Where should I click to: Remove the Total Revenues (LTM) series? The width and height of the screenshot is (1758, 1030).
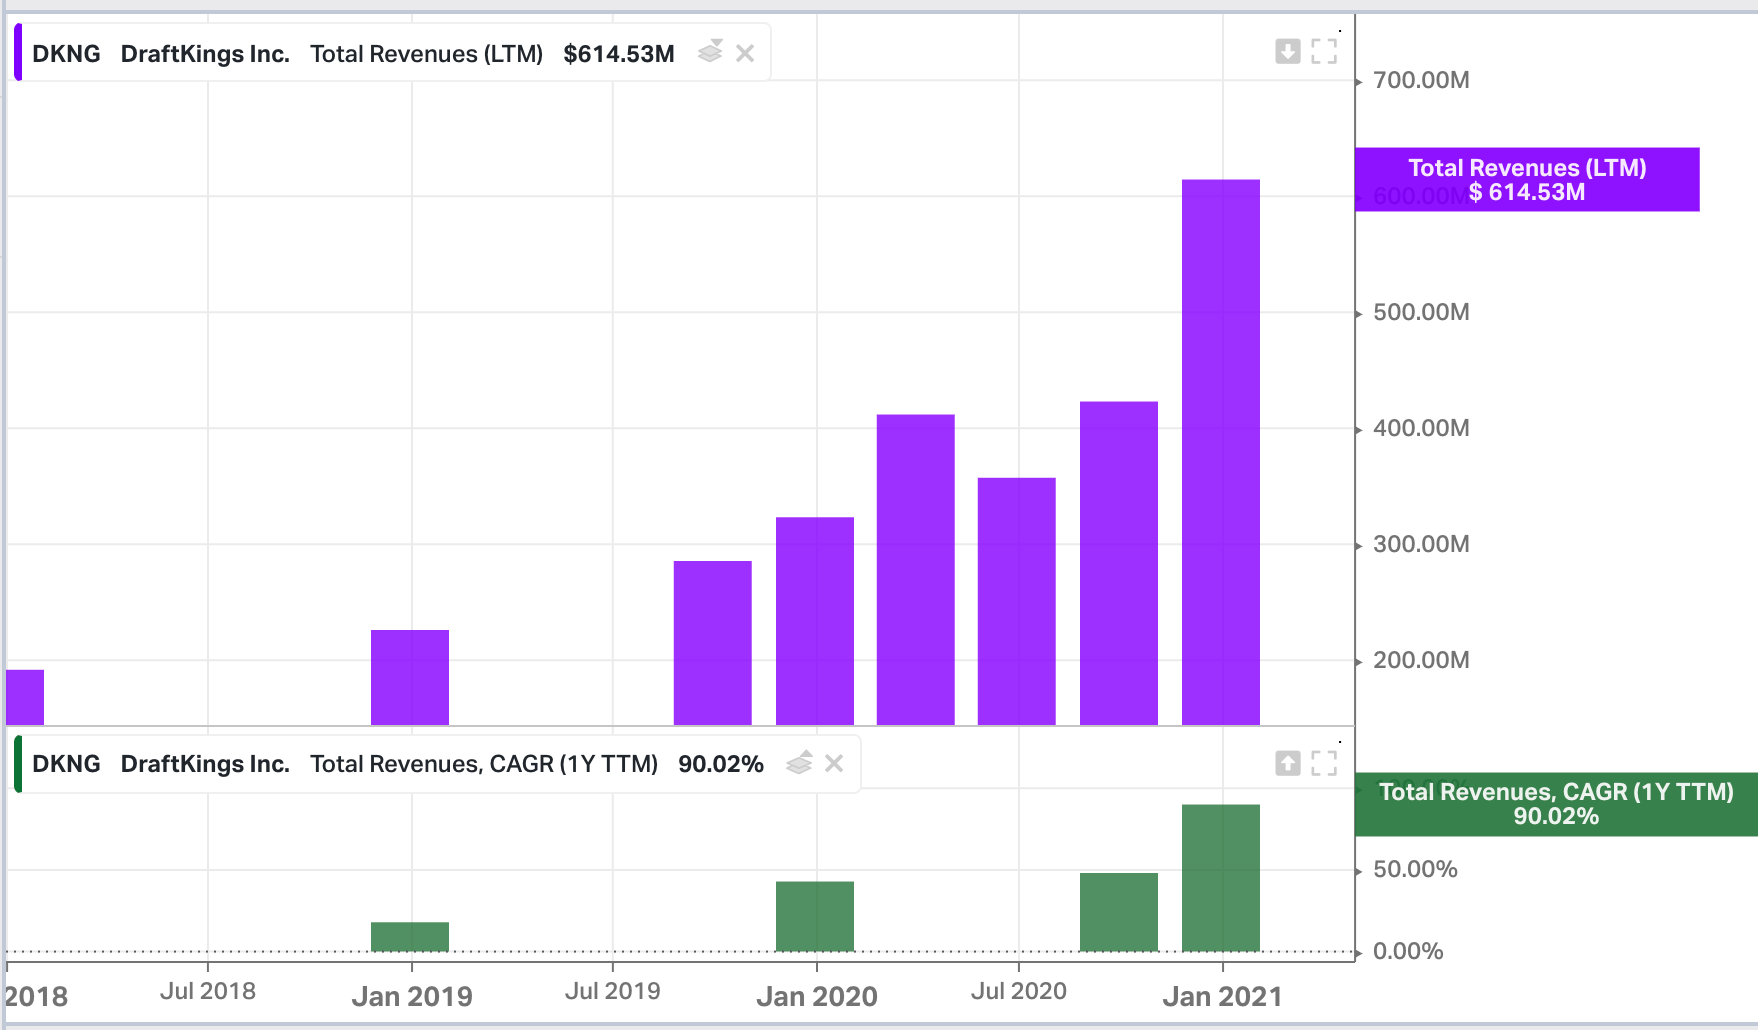(x=745, y=53)
